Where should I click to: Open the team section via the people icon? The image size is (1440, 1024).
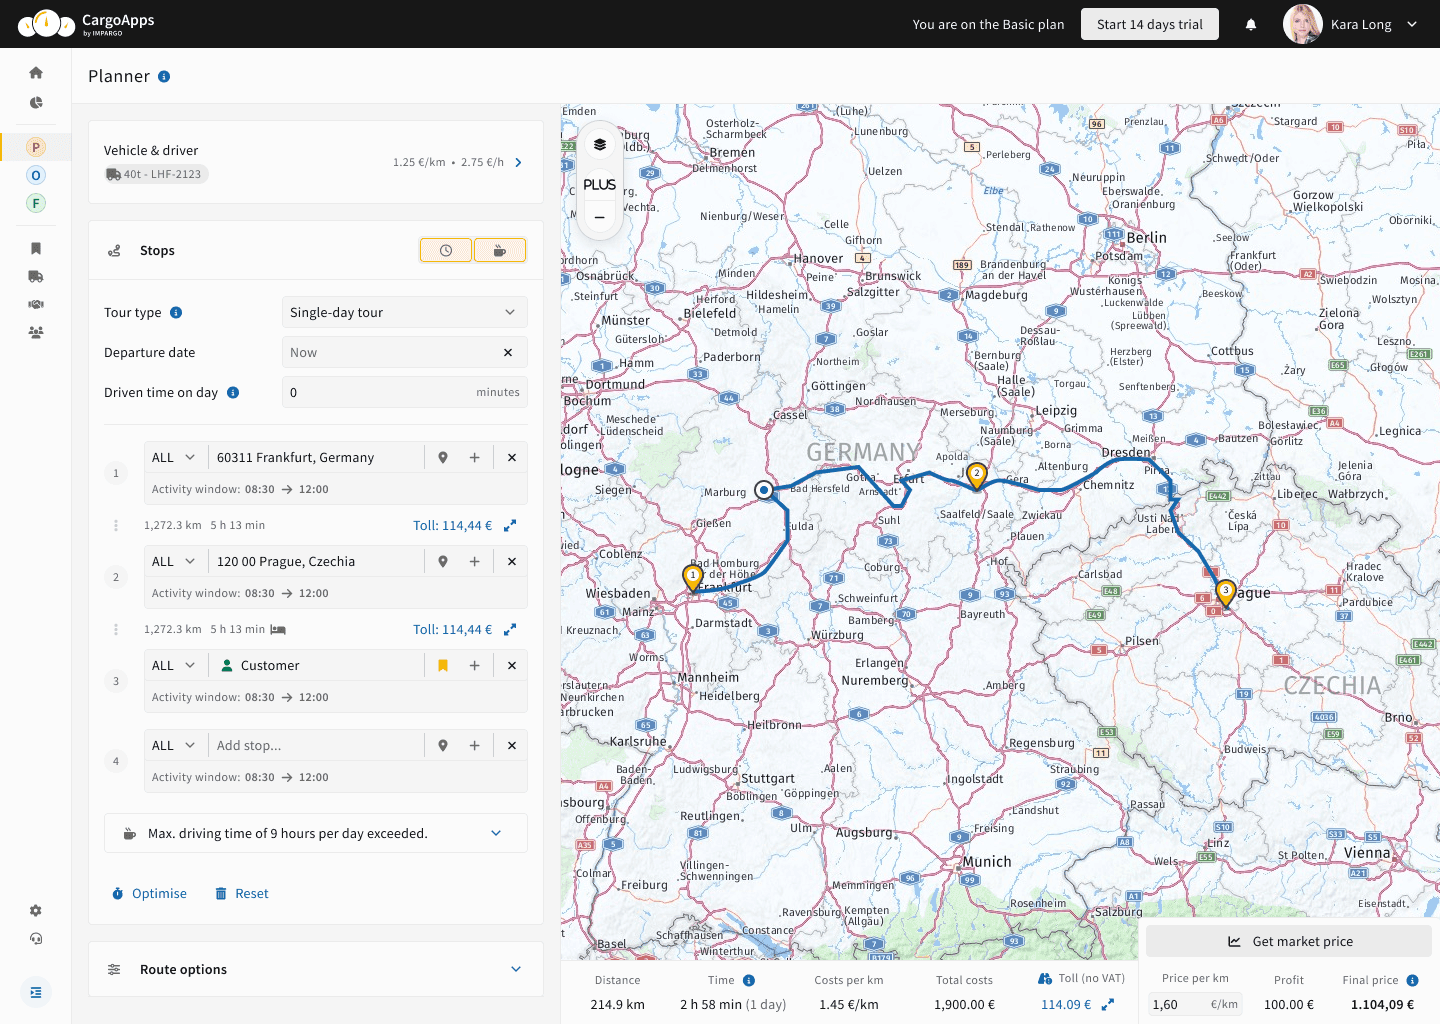point(36,332)
